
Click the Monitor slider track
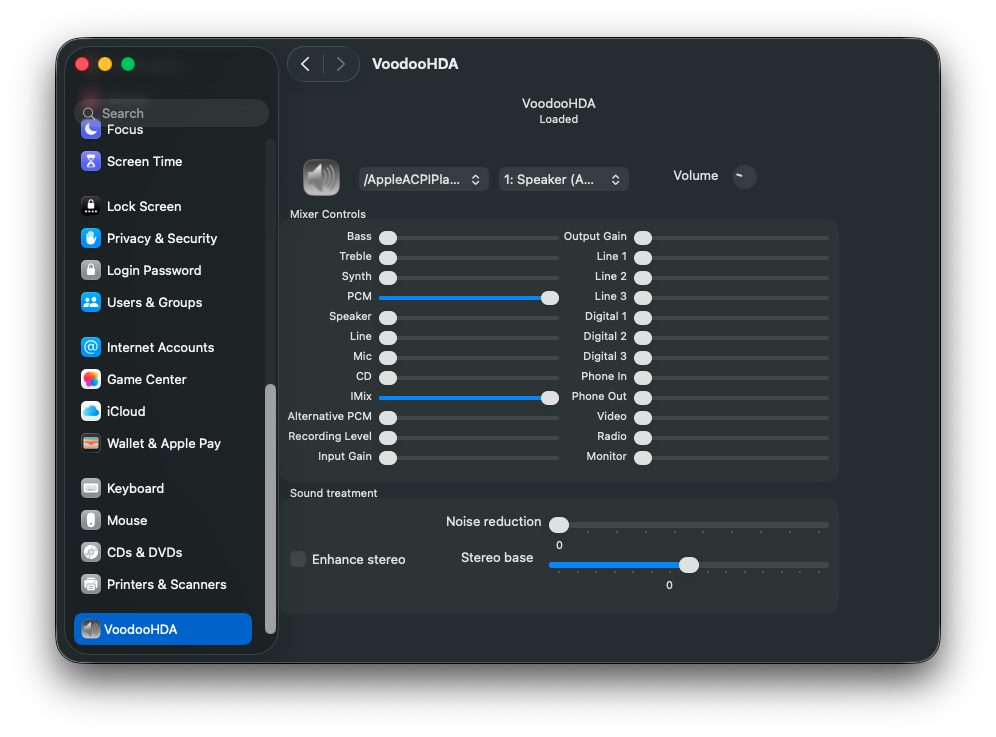pyautogui.click(x=732, y=457)
